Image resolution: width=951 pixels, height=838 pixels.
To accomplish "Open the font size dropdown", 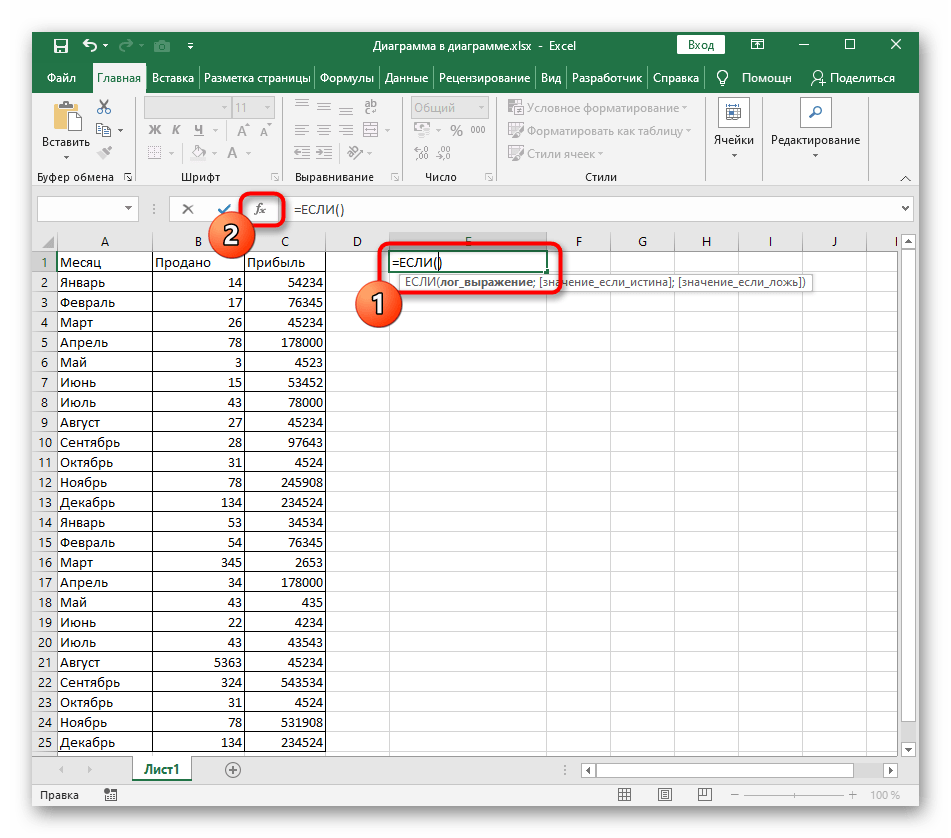I will click(x=267, y=108).
